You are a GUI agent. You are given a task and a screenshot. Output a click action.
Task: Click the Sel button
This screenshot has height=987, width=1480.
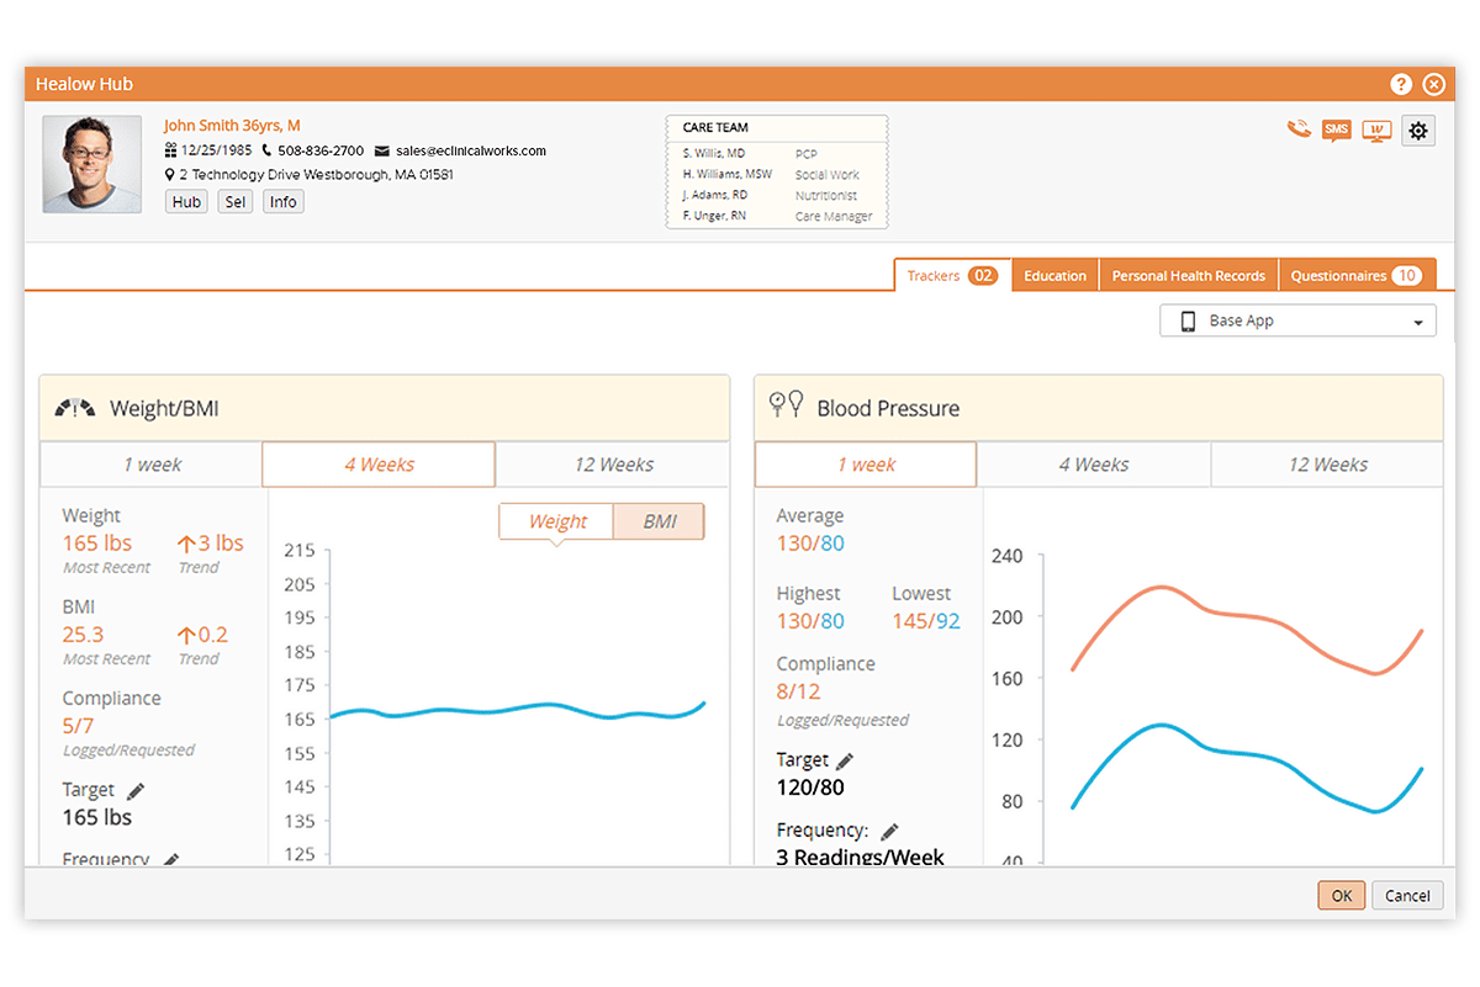(x=235, y=202)
